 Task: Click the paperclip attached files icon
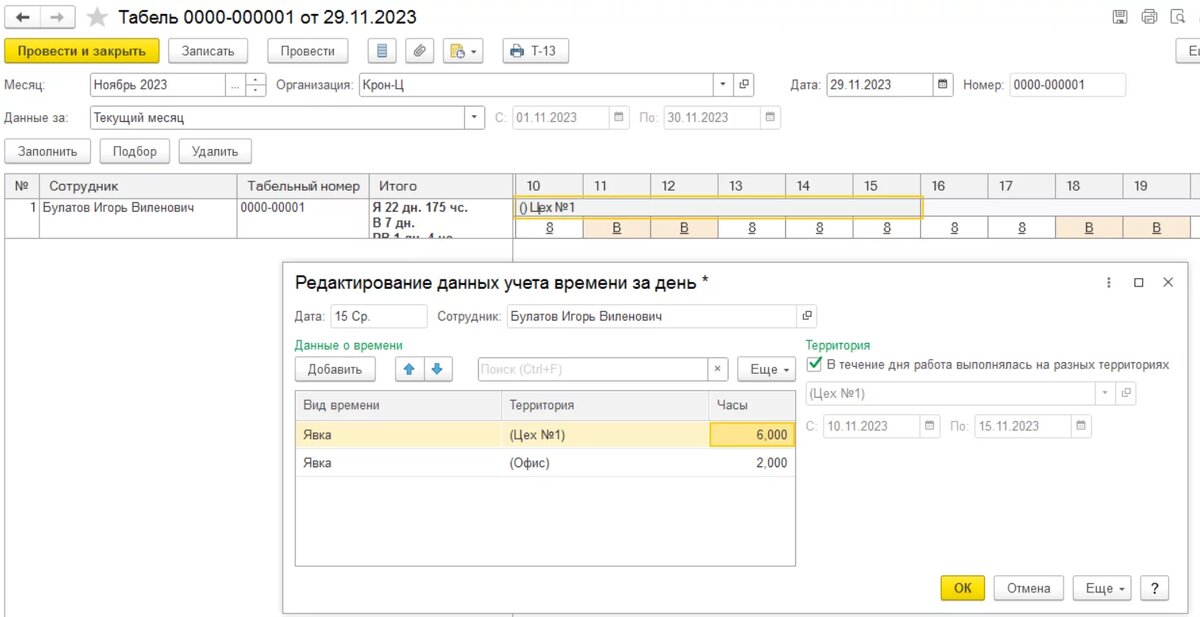421,51
